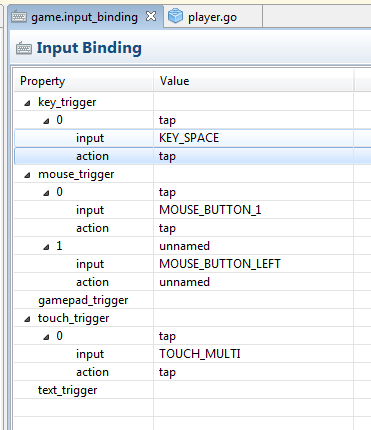The width and height of the screenshot is (371, 430).
Task: Select the game.input_binding tab
Action: click(84, 17)
